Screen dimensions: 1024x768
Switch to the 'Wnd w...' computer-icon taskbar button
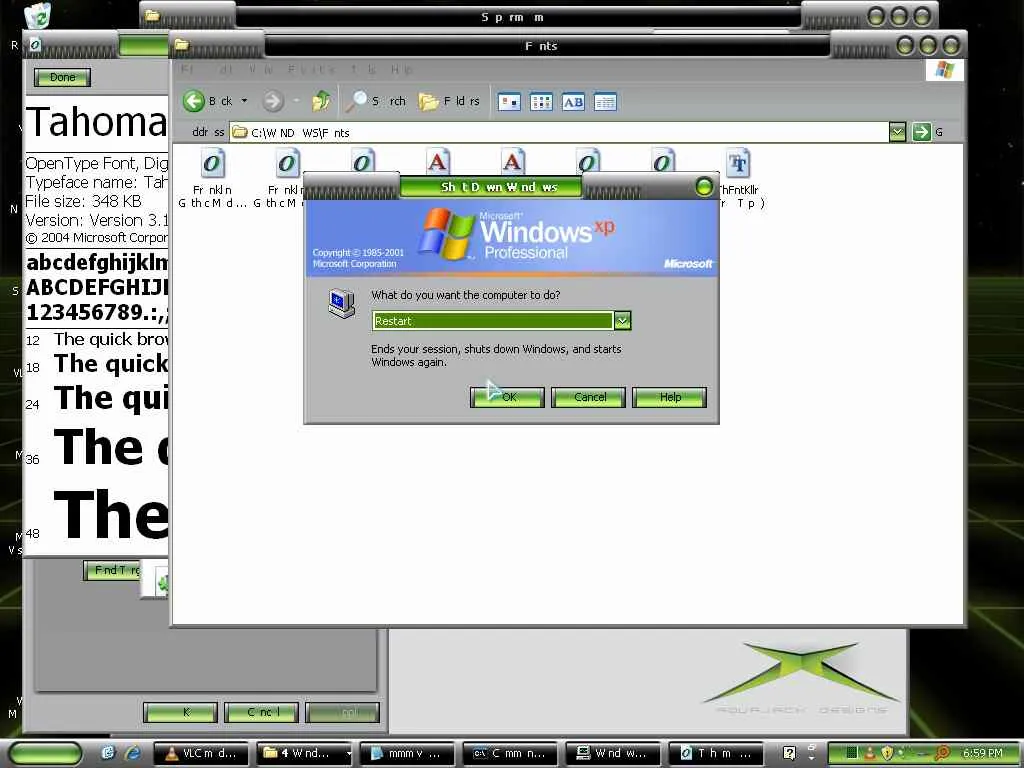pyautogui.click(x=613, y=753)
